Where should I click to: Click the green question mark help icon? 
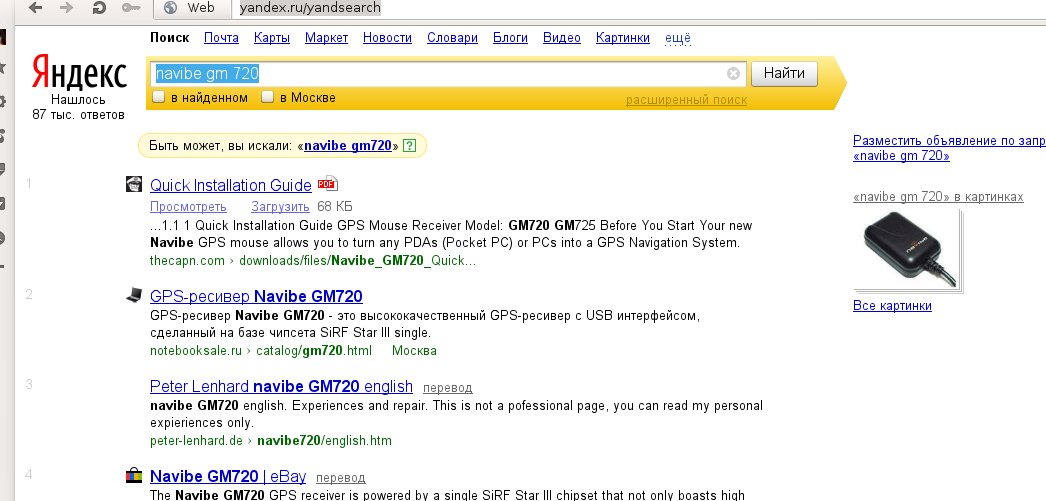click(410, 145)
